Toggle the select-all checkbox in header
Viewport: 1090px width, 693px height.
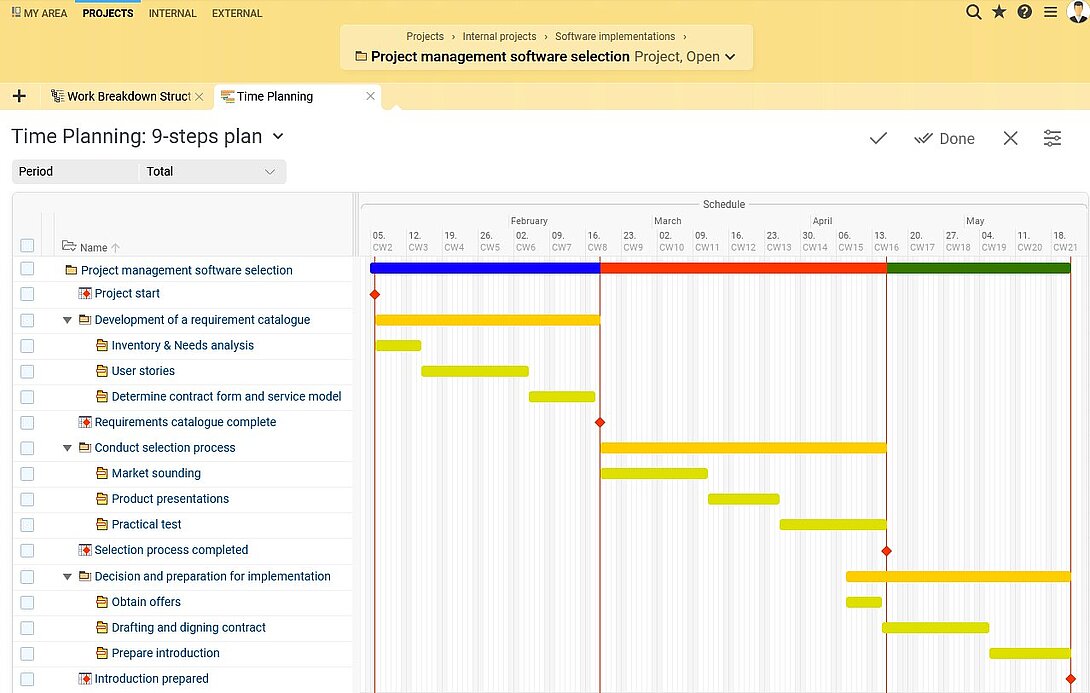pyautogui.click(x=27, y=245)
